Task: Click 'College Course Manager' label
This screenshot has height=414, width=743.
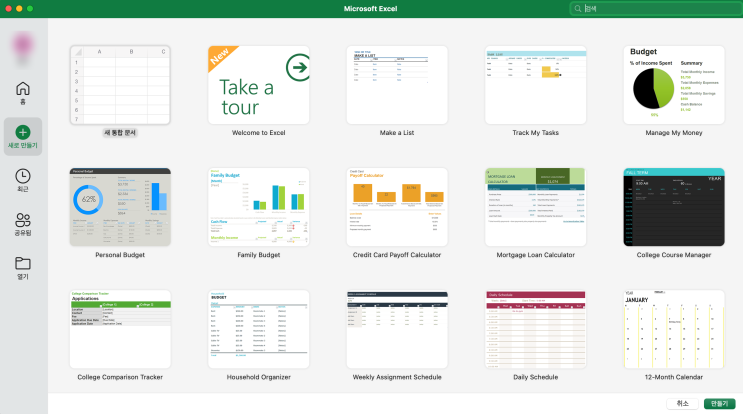Action: coord(674,255)
